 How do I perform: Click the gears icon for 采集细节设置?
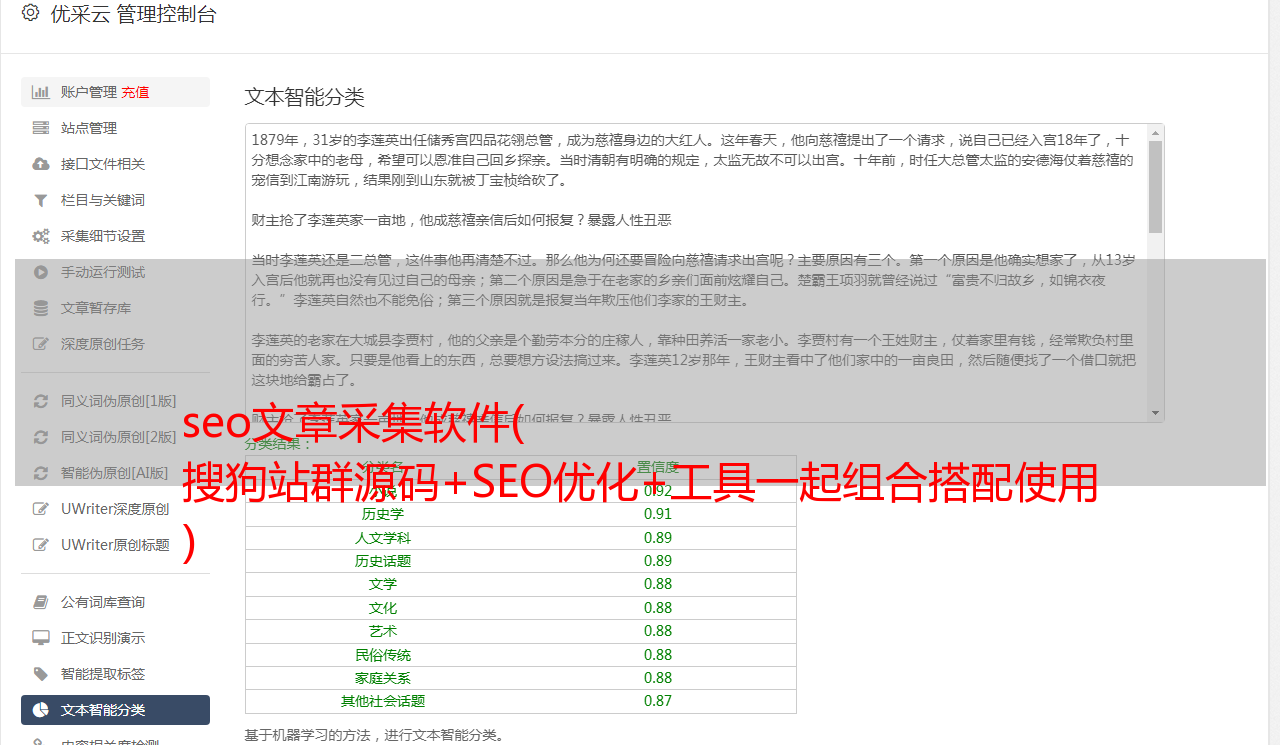click(41, 236)
